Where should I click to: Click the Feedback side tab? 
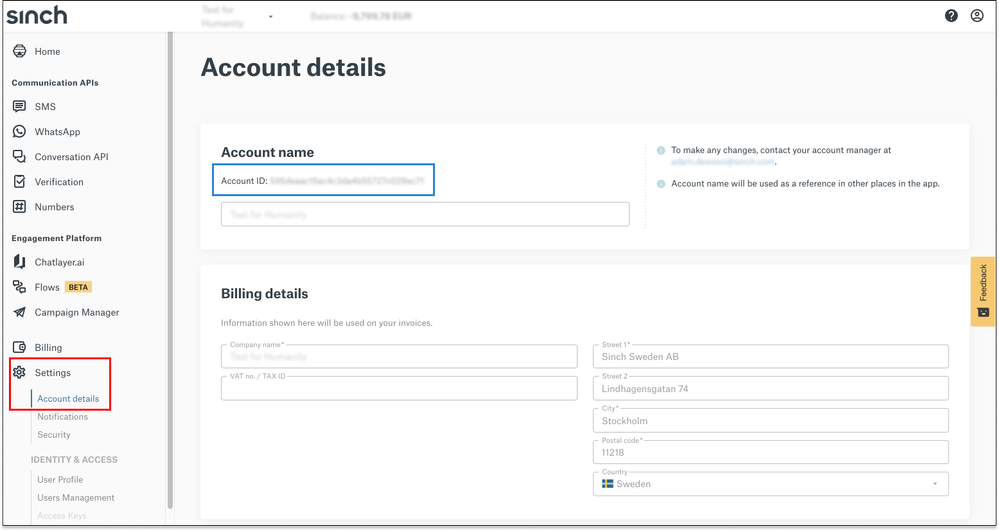click(x=982, y=291)
